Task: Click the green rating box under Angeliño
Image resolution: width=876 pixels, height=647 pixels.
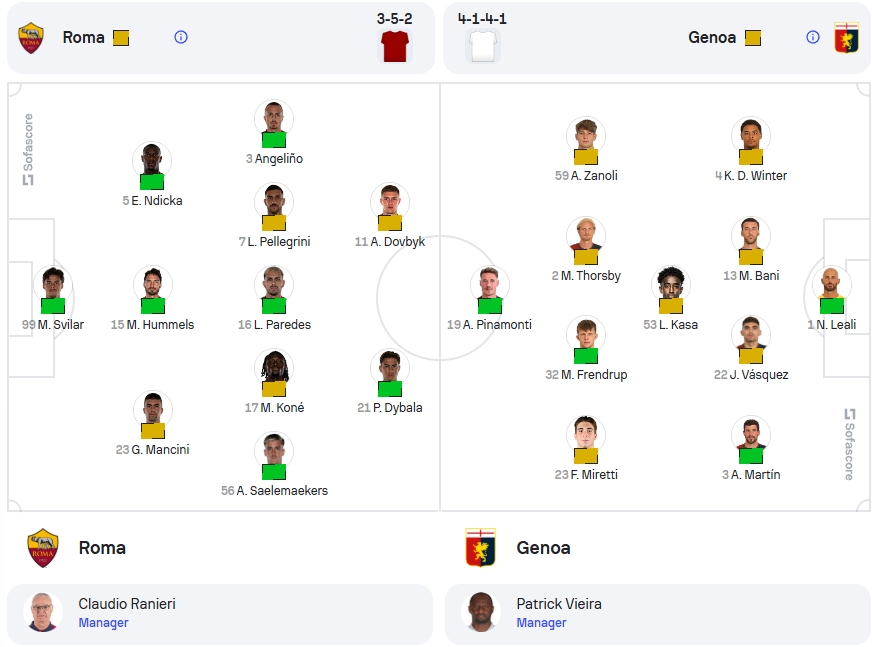Action: pyautogui.click(x=274, y=140)
